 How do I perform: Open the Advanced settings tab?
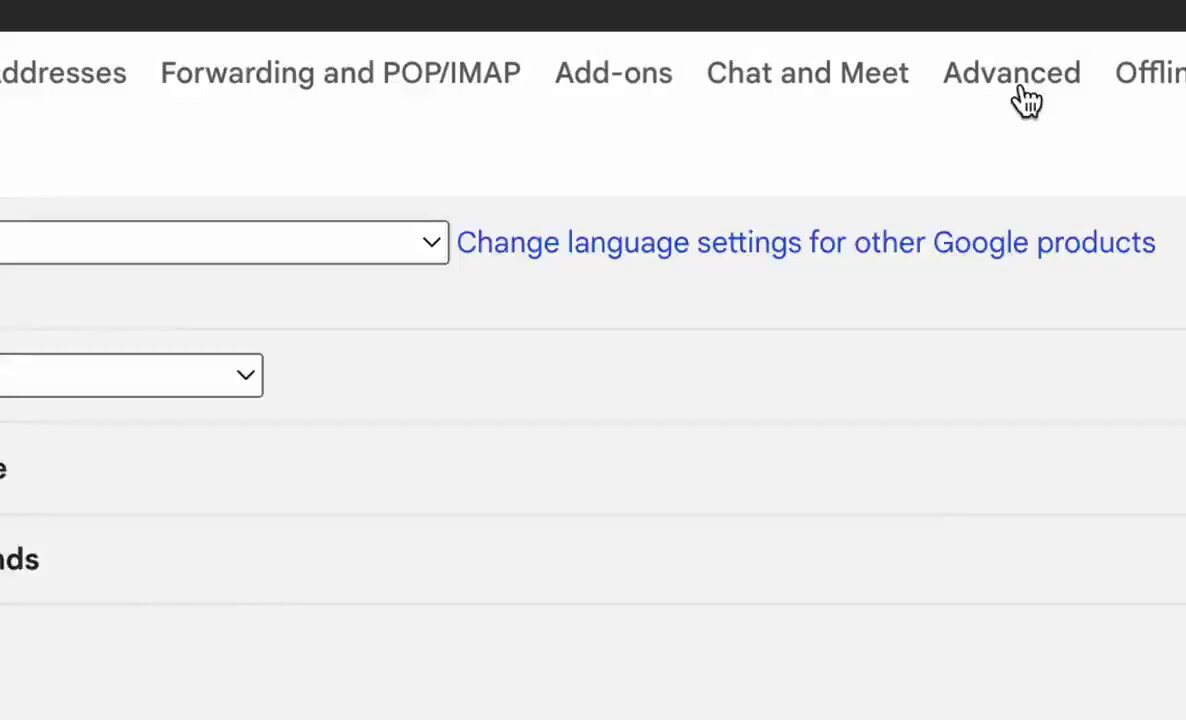[1011, 73]
